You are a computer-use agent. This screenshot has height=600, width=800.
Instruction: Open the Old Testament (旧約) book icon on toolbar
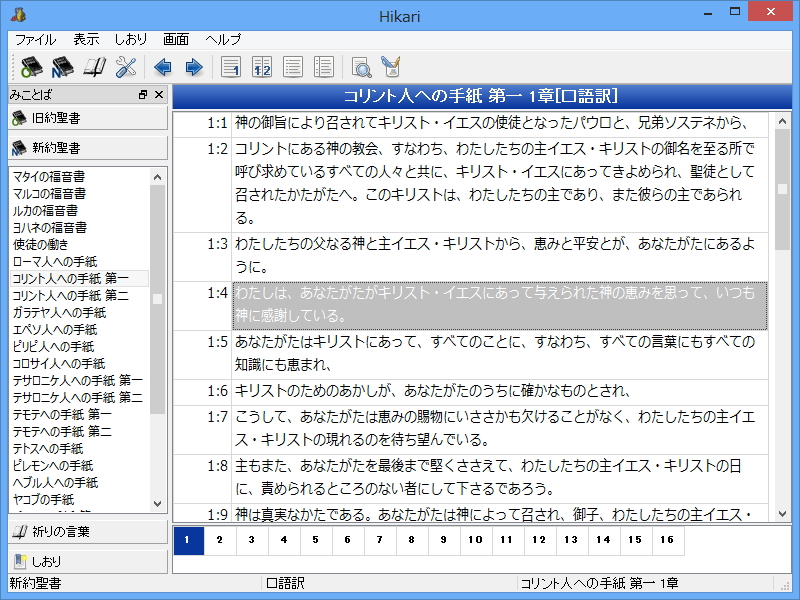[30, 65]
